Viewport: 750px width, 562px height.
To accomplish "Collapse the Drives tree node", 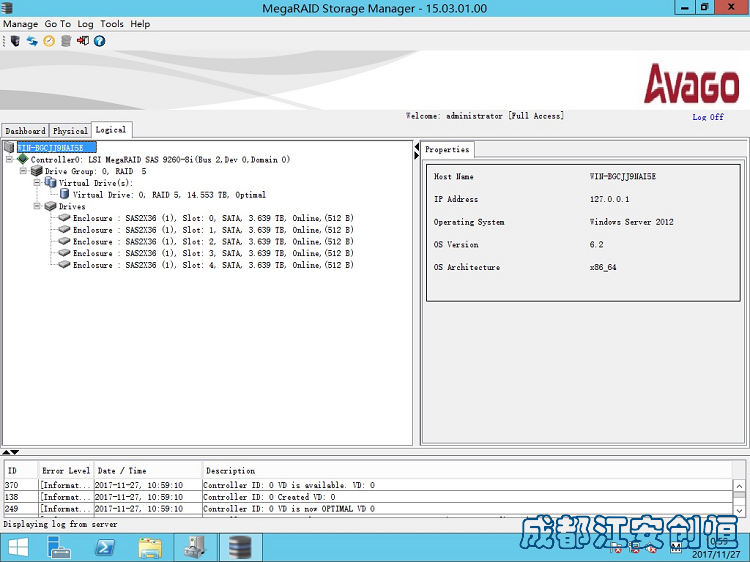I will click(37, 206).
